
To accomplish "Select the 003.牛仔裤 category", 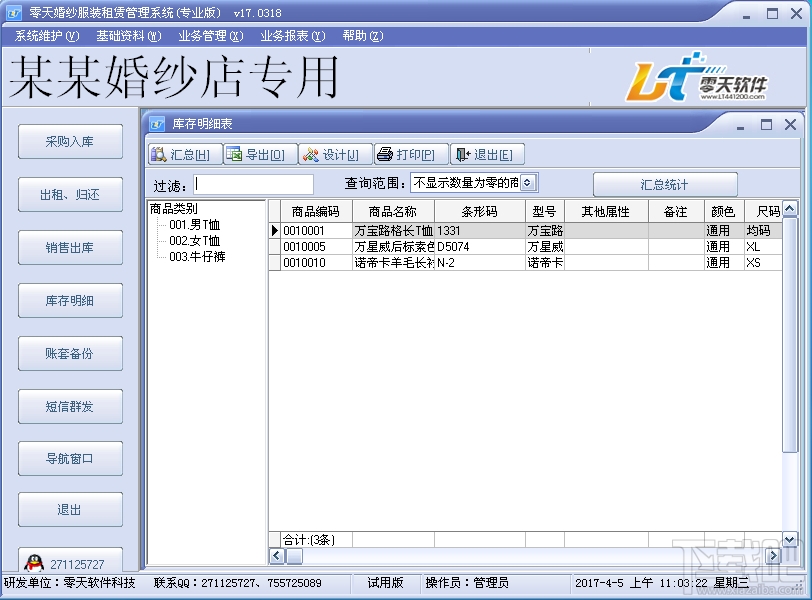I will click(197, 257).
